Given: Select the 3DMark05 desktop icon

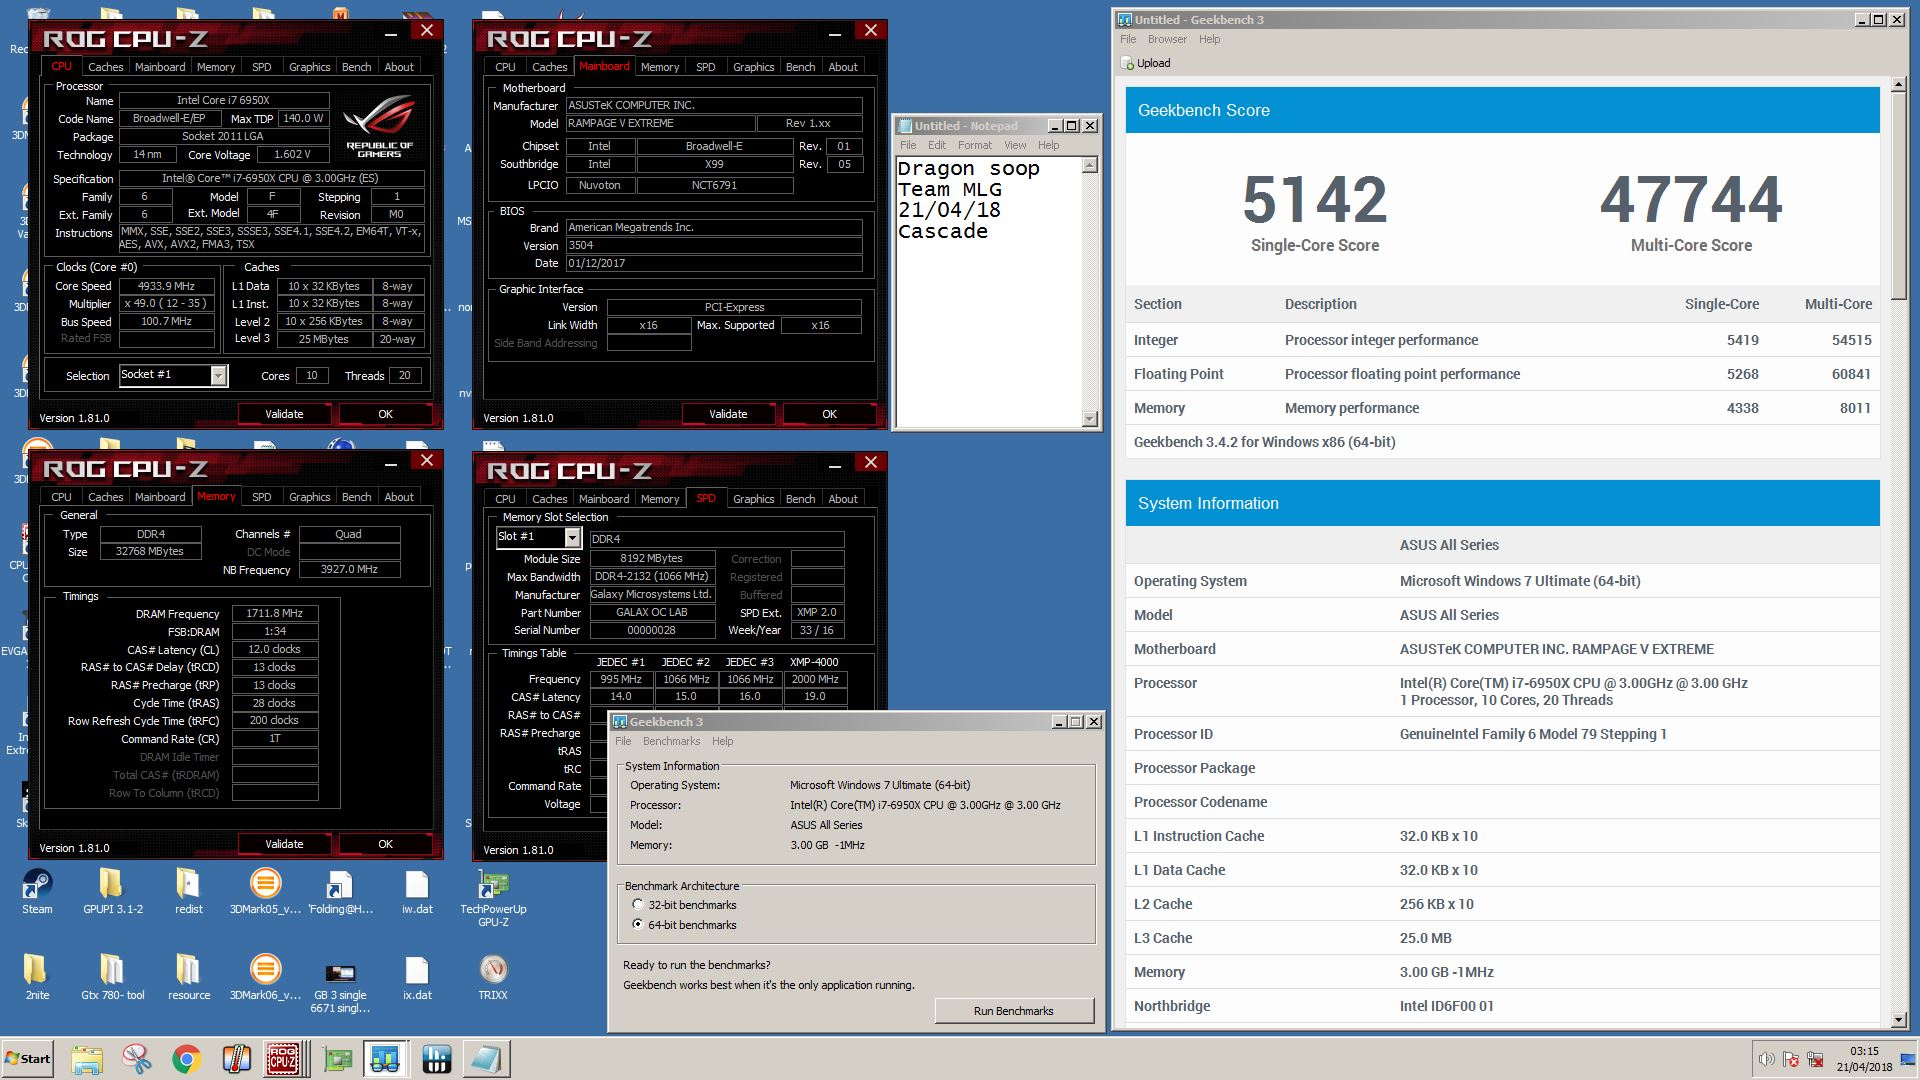Looking at the screenshot, I should click(265, 891).
